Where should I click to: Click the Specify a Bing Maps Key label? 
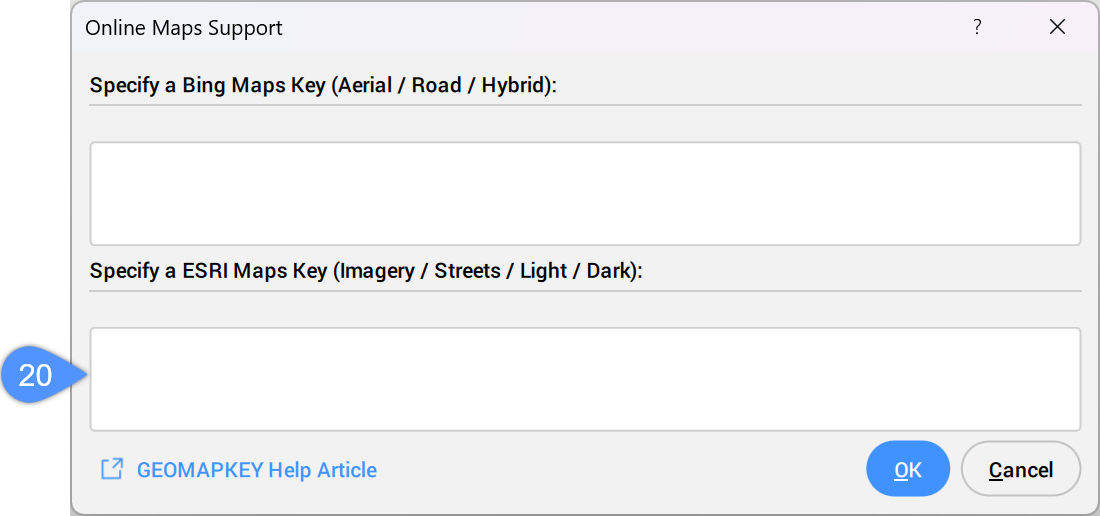[323, 86]
